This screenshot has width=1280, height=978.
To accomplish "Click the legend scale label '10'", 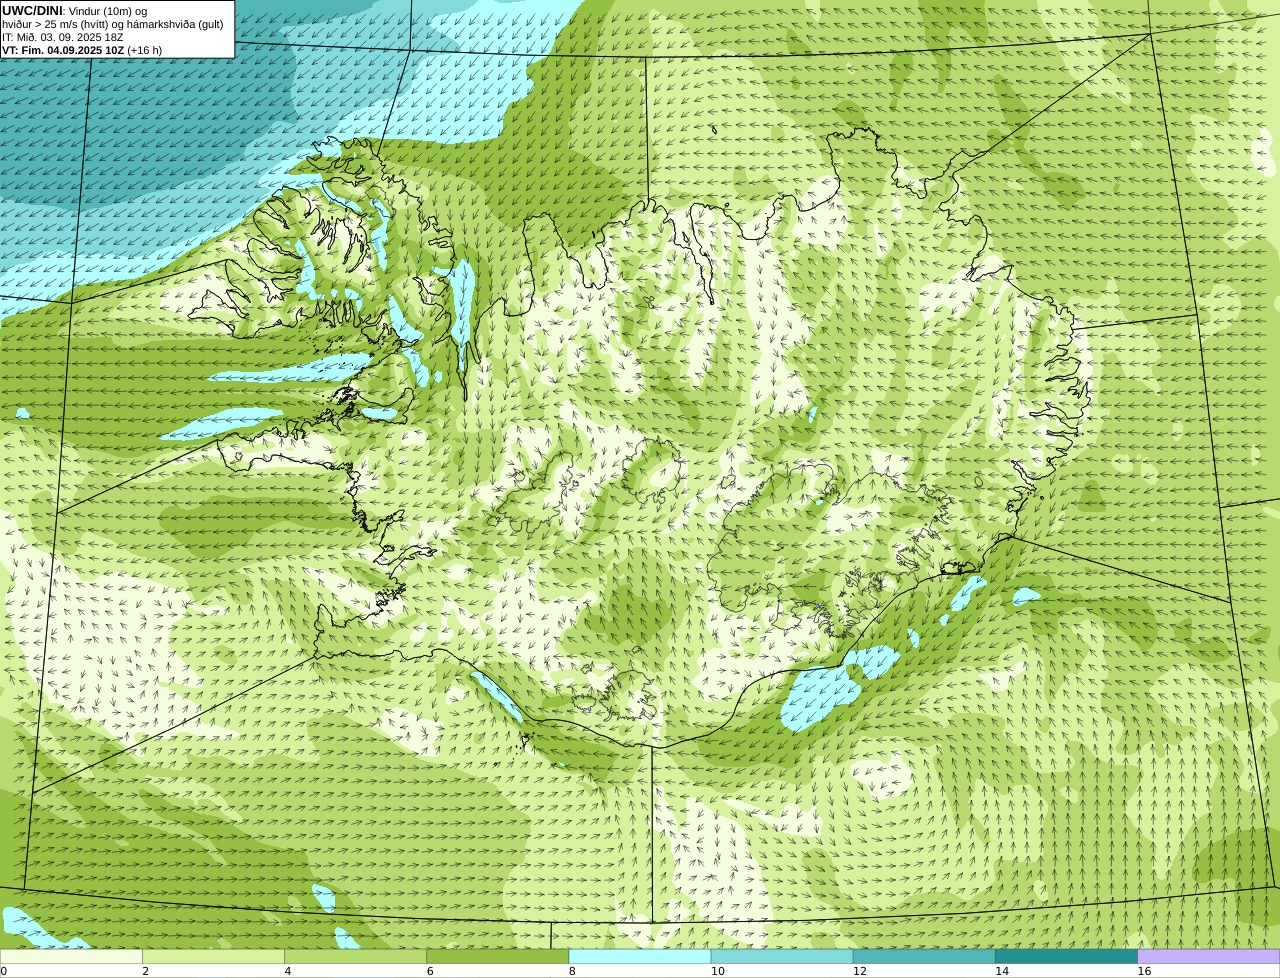I will 717,971.
